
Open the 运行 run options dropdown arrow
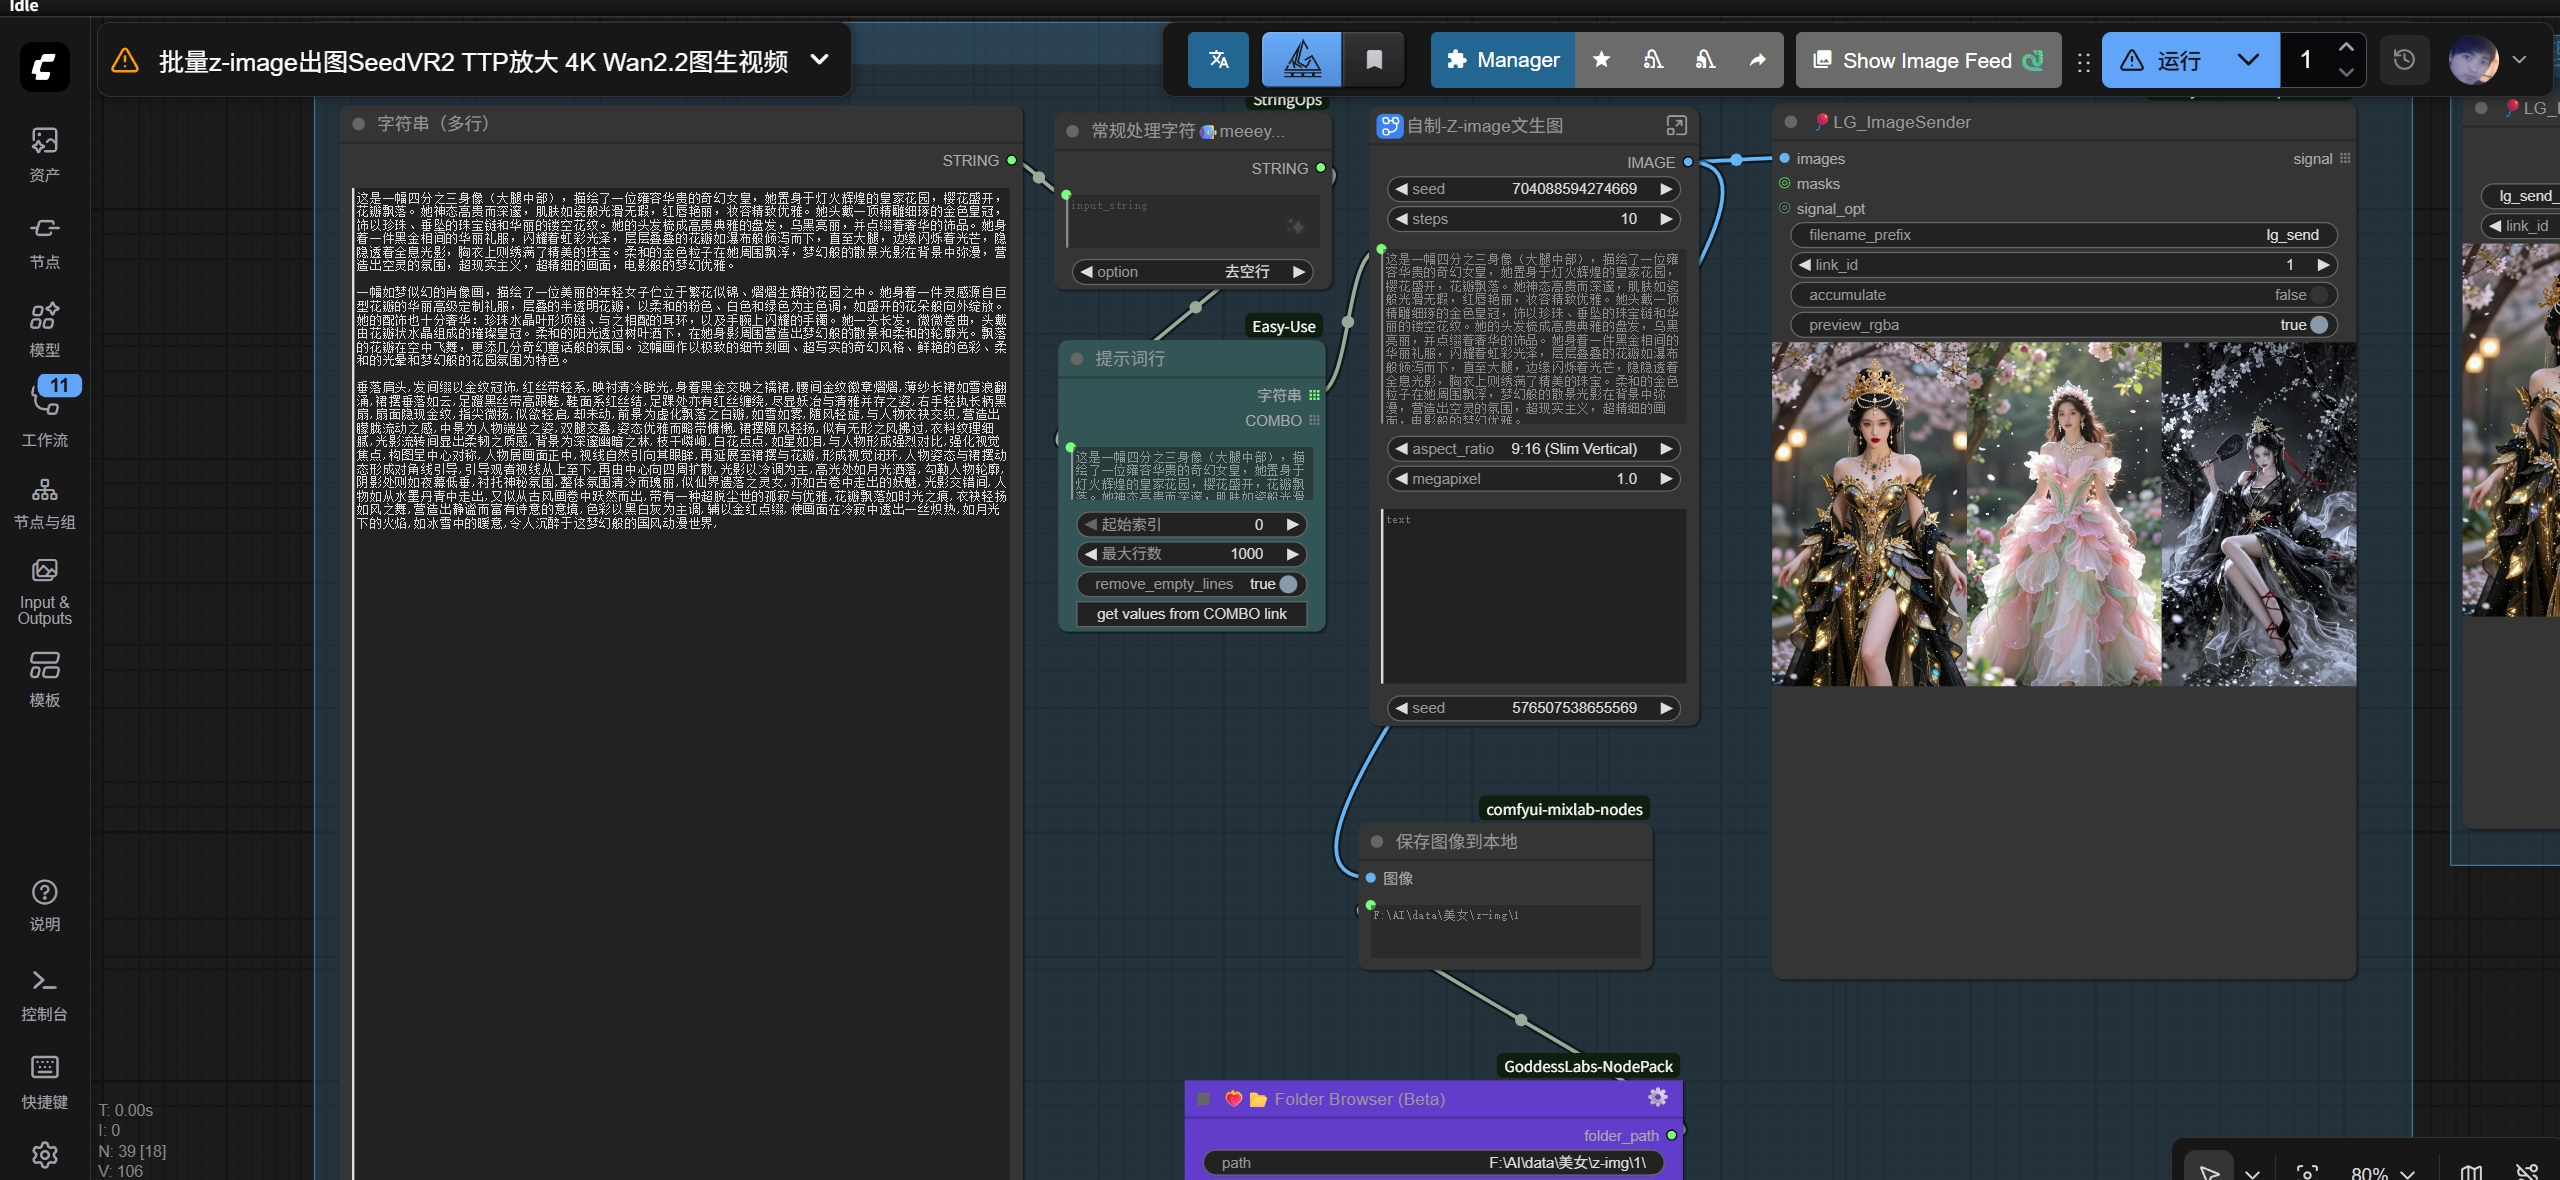click(2247, 60)
